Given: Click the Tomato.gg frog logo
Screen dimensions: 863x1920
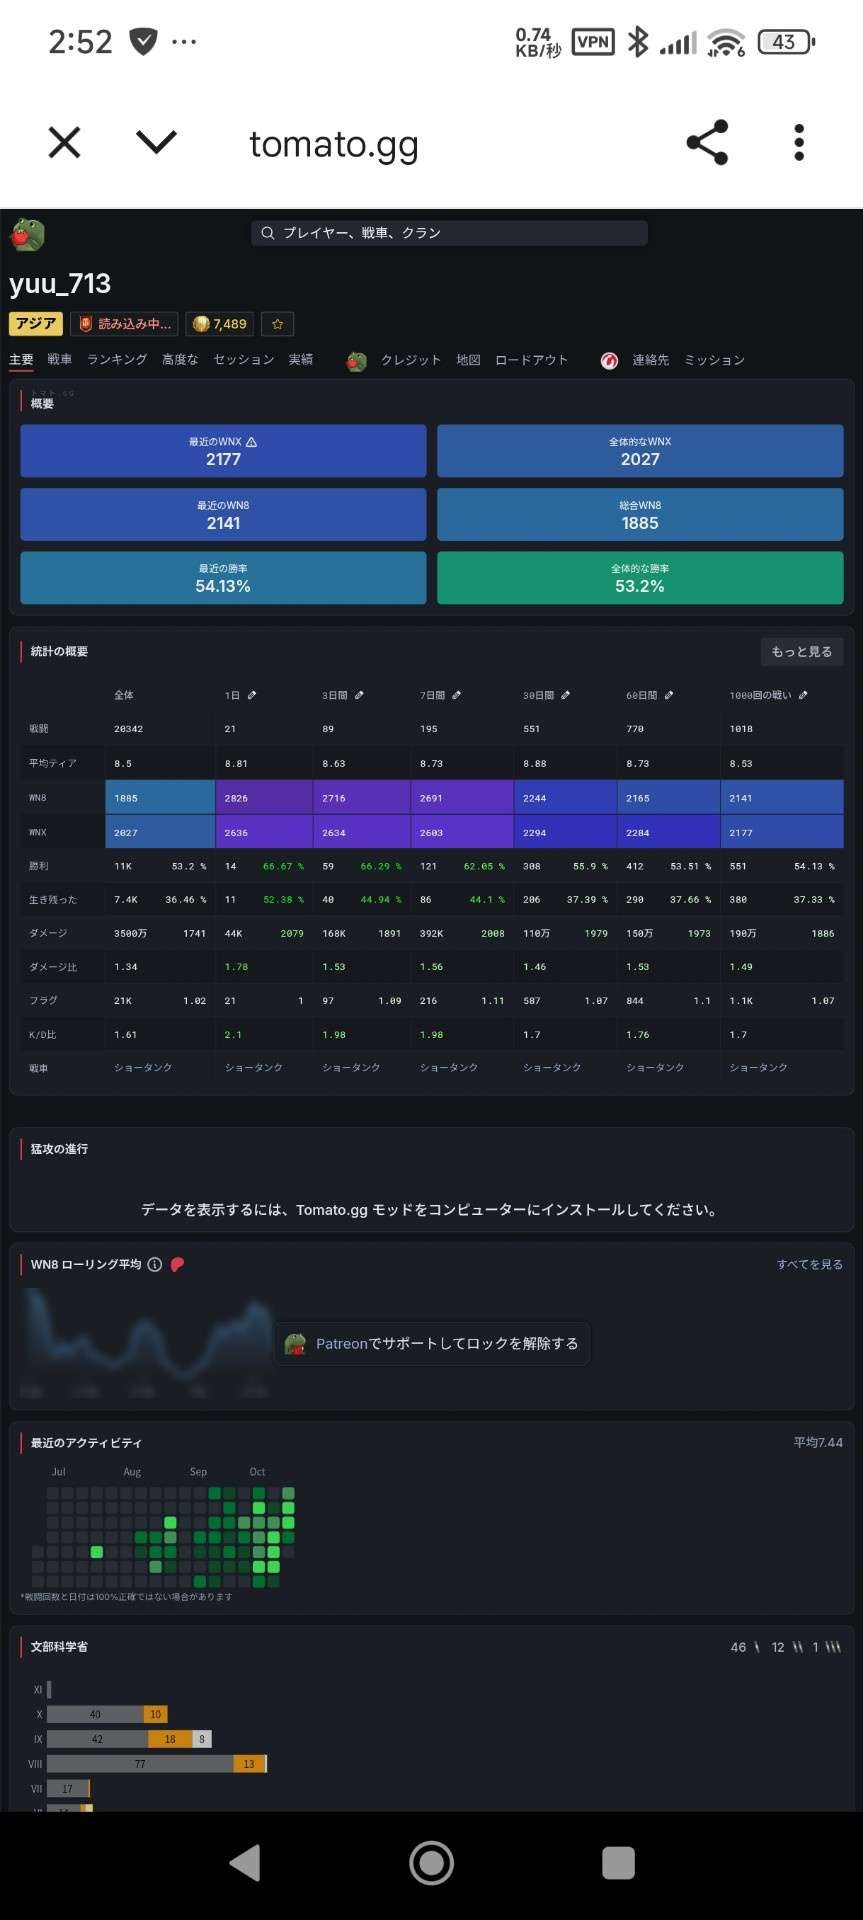Looking at the screenshot, I should tap(27, 235).
